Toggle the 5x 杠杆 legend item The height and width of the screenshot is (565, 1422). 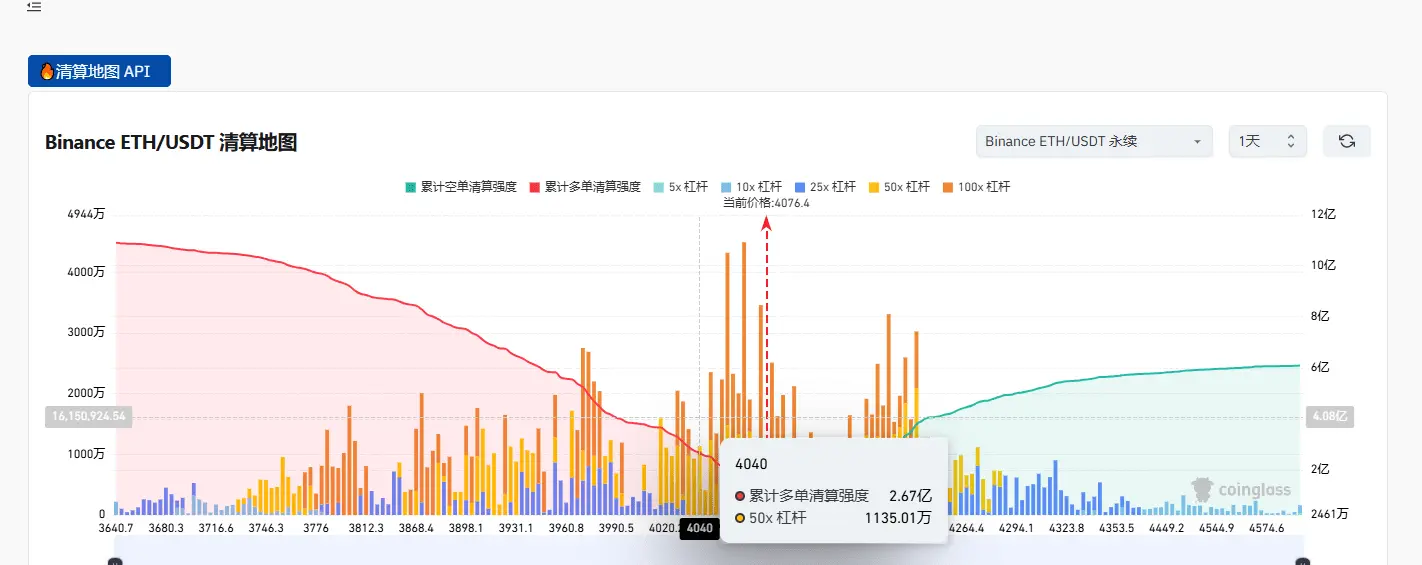tap(680, 187)
